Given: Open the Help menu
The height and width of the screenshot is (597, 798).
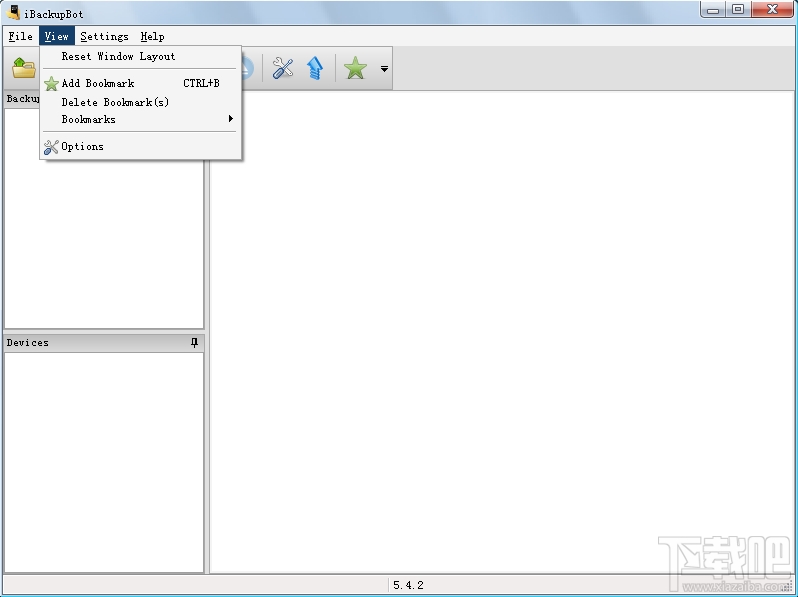Looking at the screenshot, I should (152, 36).
